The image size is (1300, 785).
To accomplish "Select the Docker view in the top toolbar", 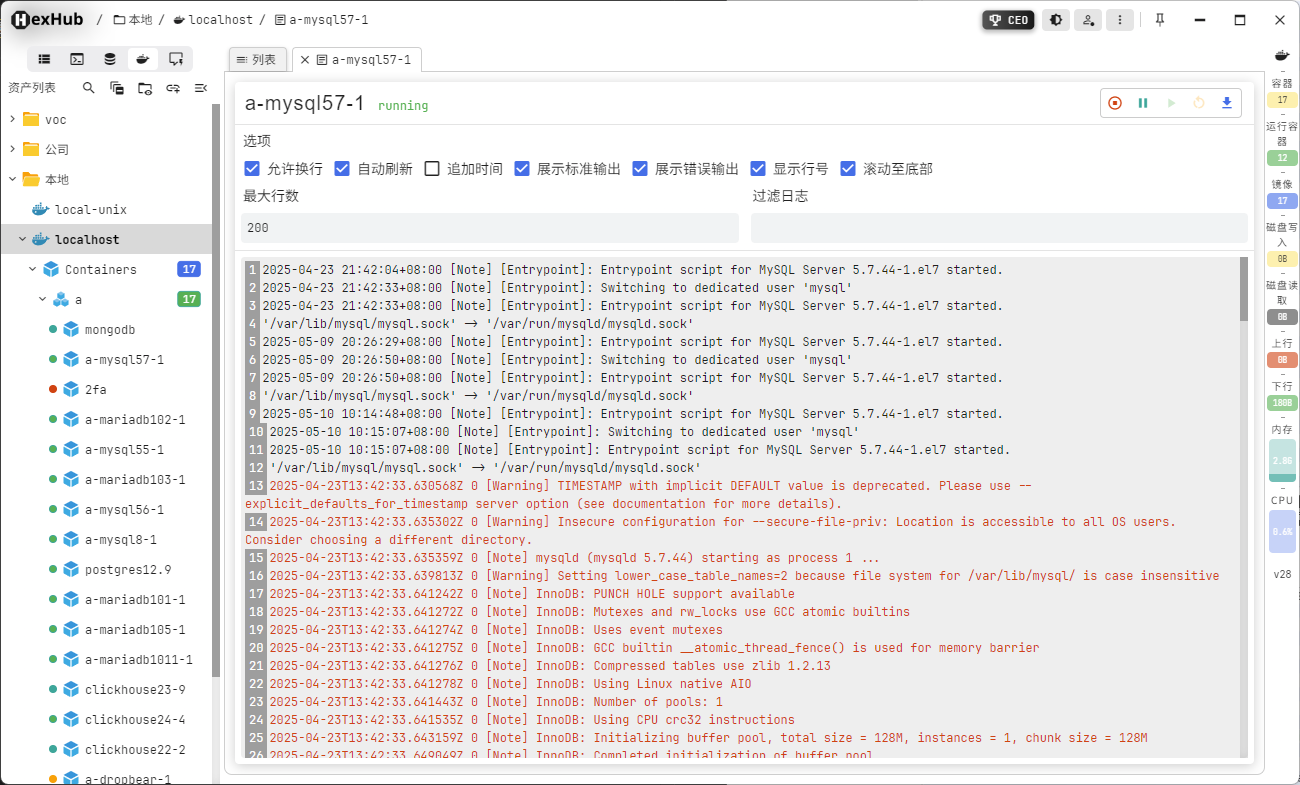I will 142,59.
